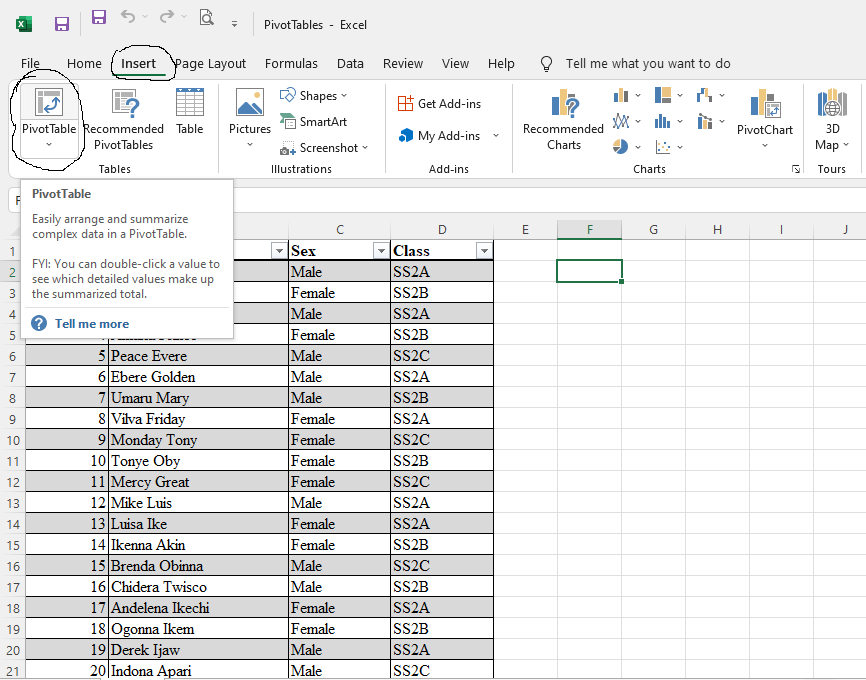Select the cell containing Mercy Great
Image resolution: width=866 pixels, height=680 pixels.
(198, 482)
